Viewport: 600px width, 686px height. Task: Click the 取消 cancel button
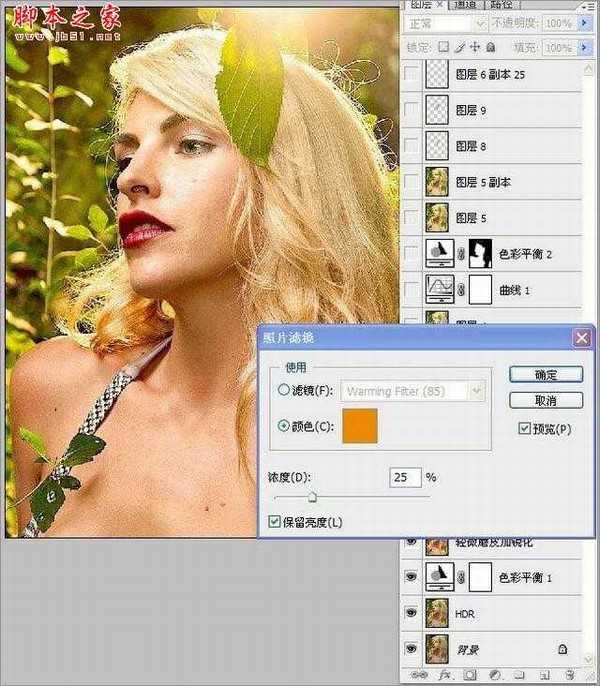point(545,400)
